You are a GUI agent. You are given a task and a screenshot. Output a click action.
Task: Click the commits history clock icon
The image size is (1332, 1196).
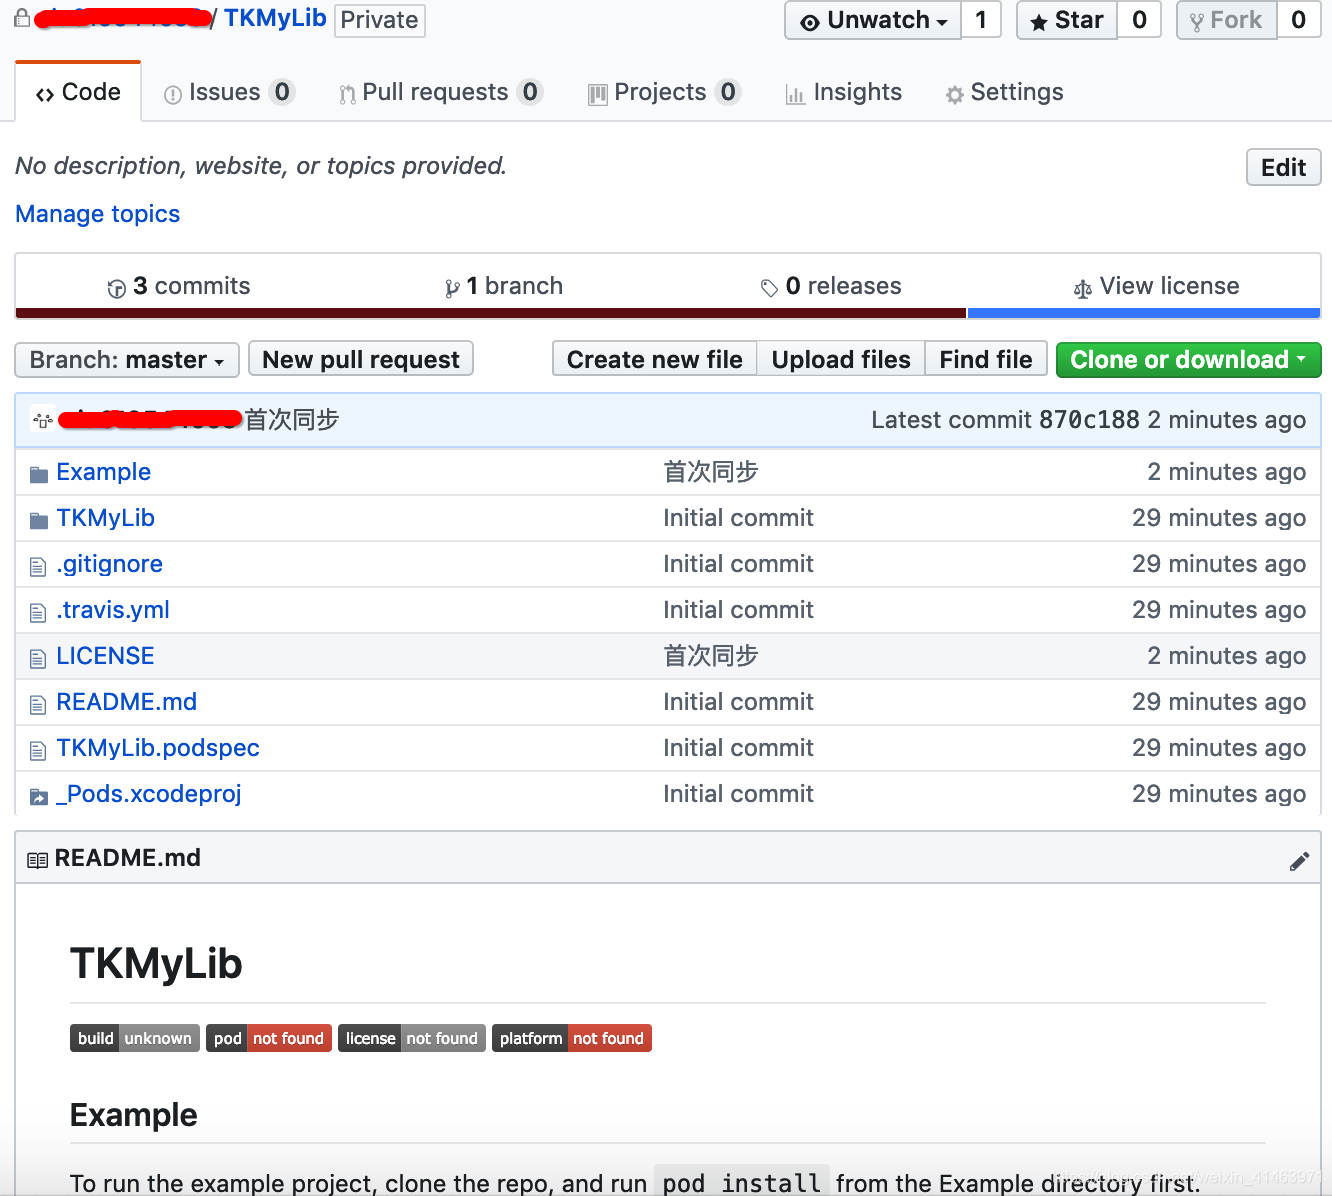coord(117,288)
